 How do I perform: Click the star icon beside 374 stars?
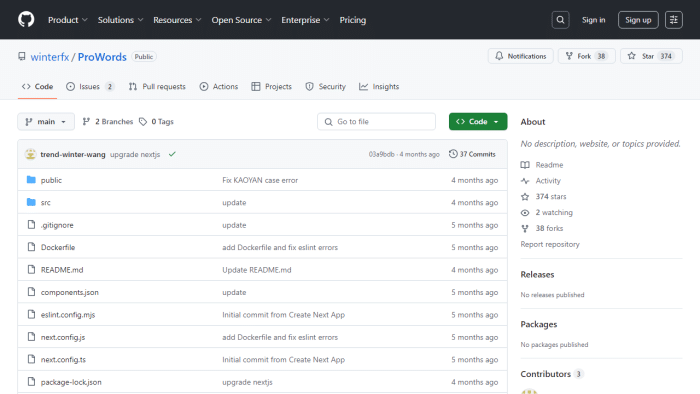click(x=525, y=196)
